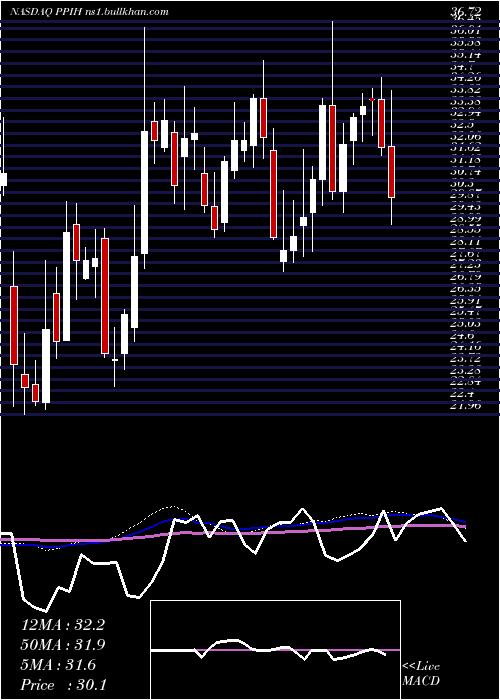Click inside the MACD inset chart box
Viewport: 500px width, 700px height.
(275, 650)
